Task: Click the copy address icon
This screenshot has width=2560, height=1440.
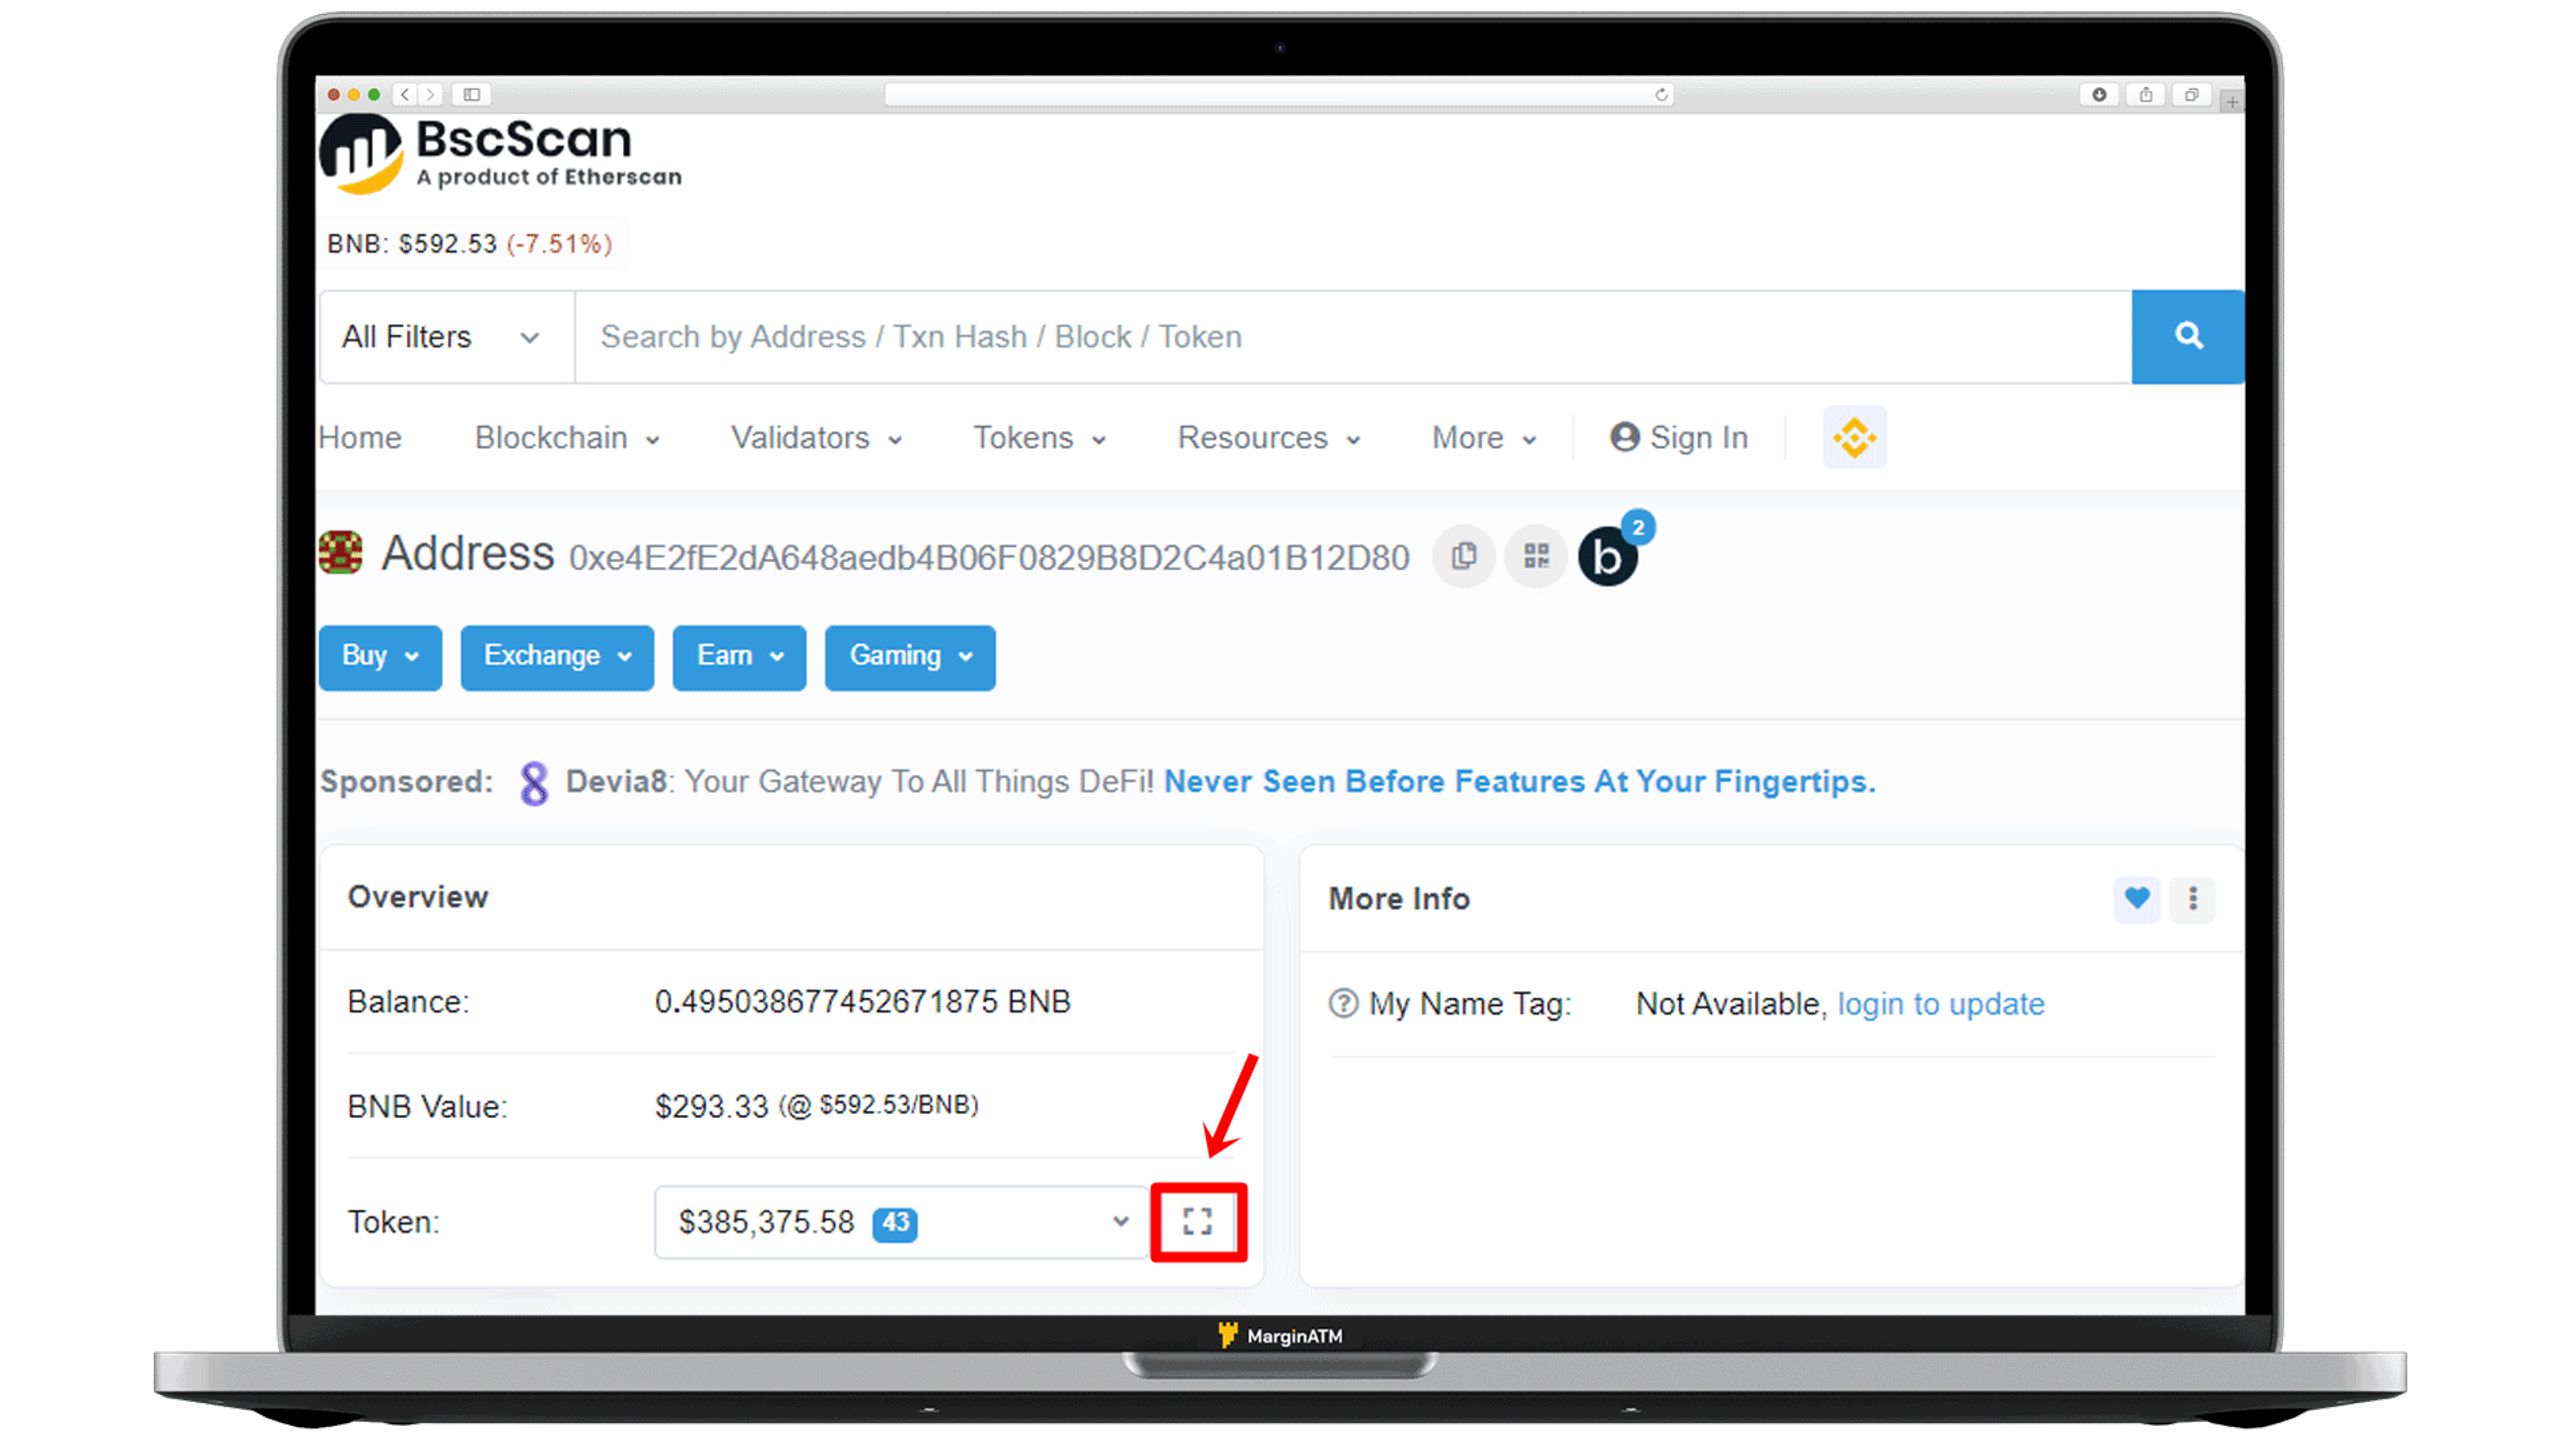Action: pos(1463,556)
